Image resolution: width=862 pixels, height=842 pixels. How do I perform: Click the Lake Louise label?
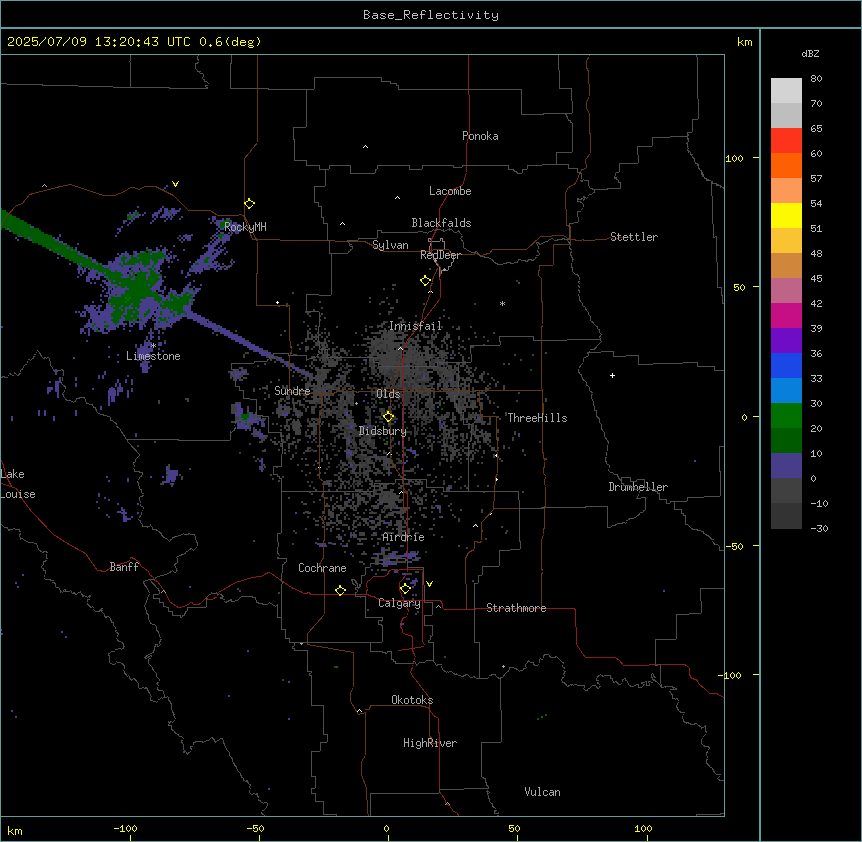[18, 484]
